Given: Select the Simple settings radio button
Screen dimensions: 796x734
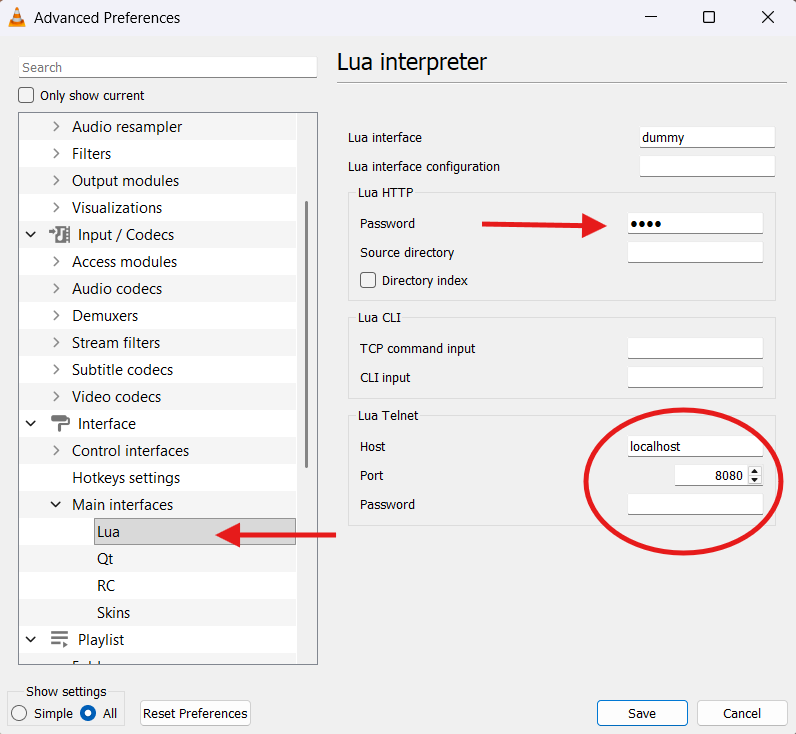Looking at the screenshot, I should (x=19, y=713).
